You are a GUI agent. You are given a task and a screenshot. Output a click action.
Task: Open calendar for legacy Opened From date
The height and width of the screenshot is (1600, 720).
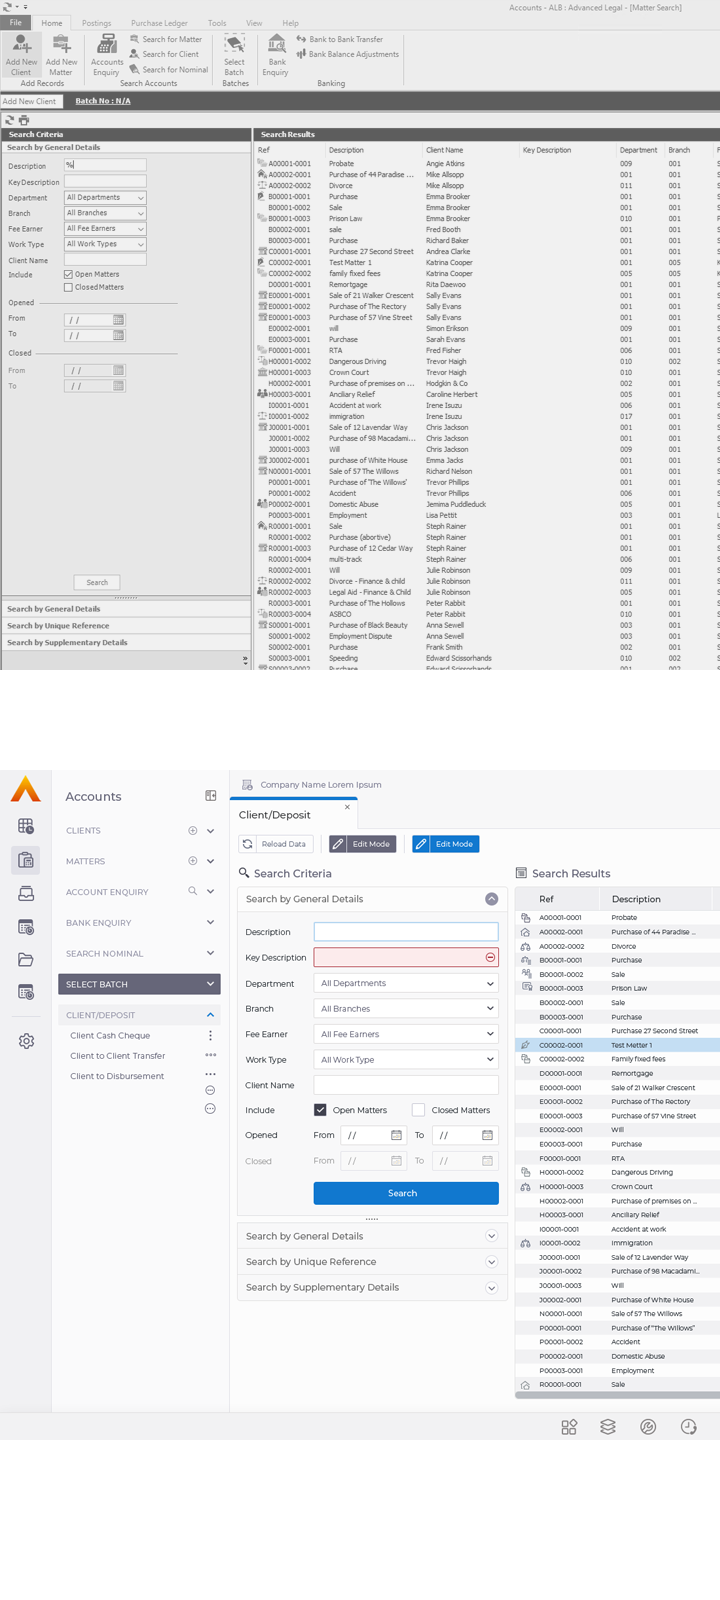[x=119, y=320]
